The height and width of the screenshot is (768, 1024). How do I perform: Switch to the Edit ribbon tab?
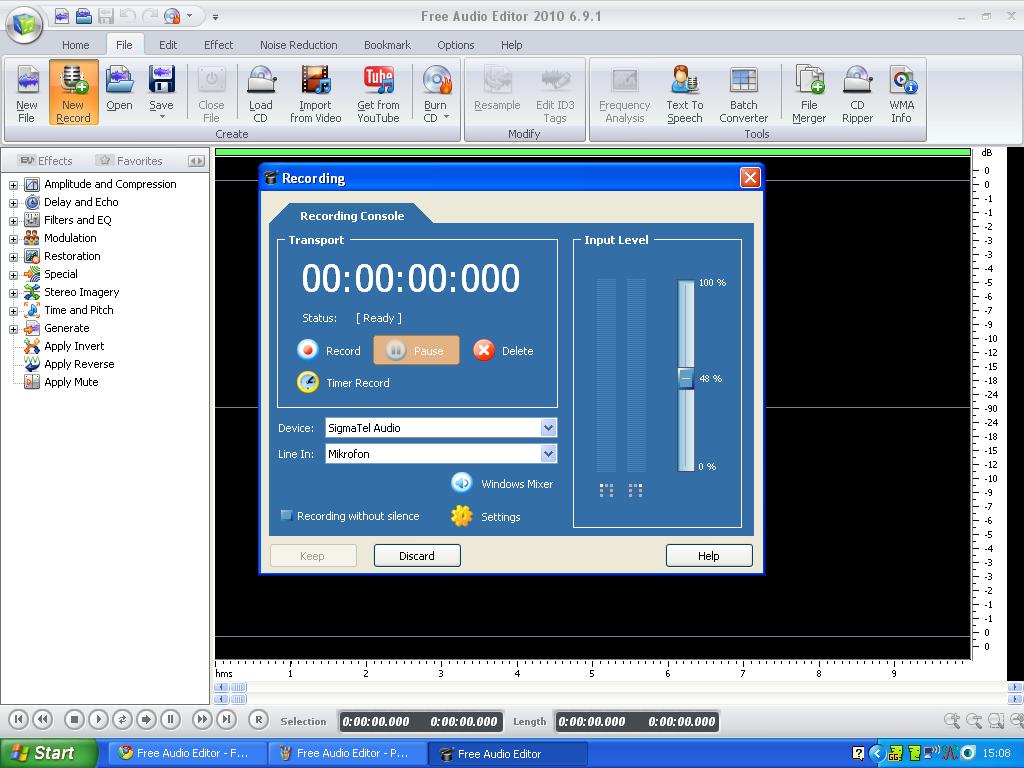168,45
